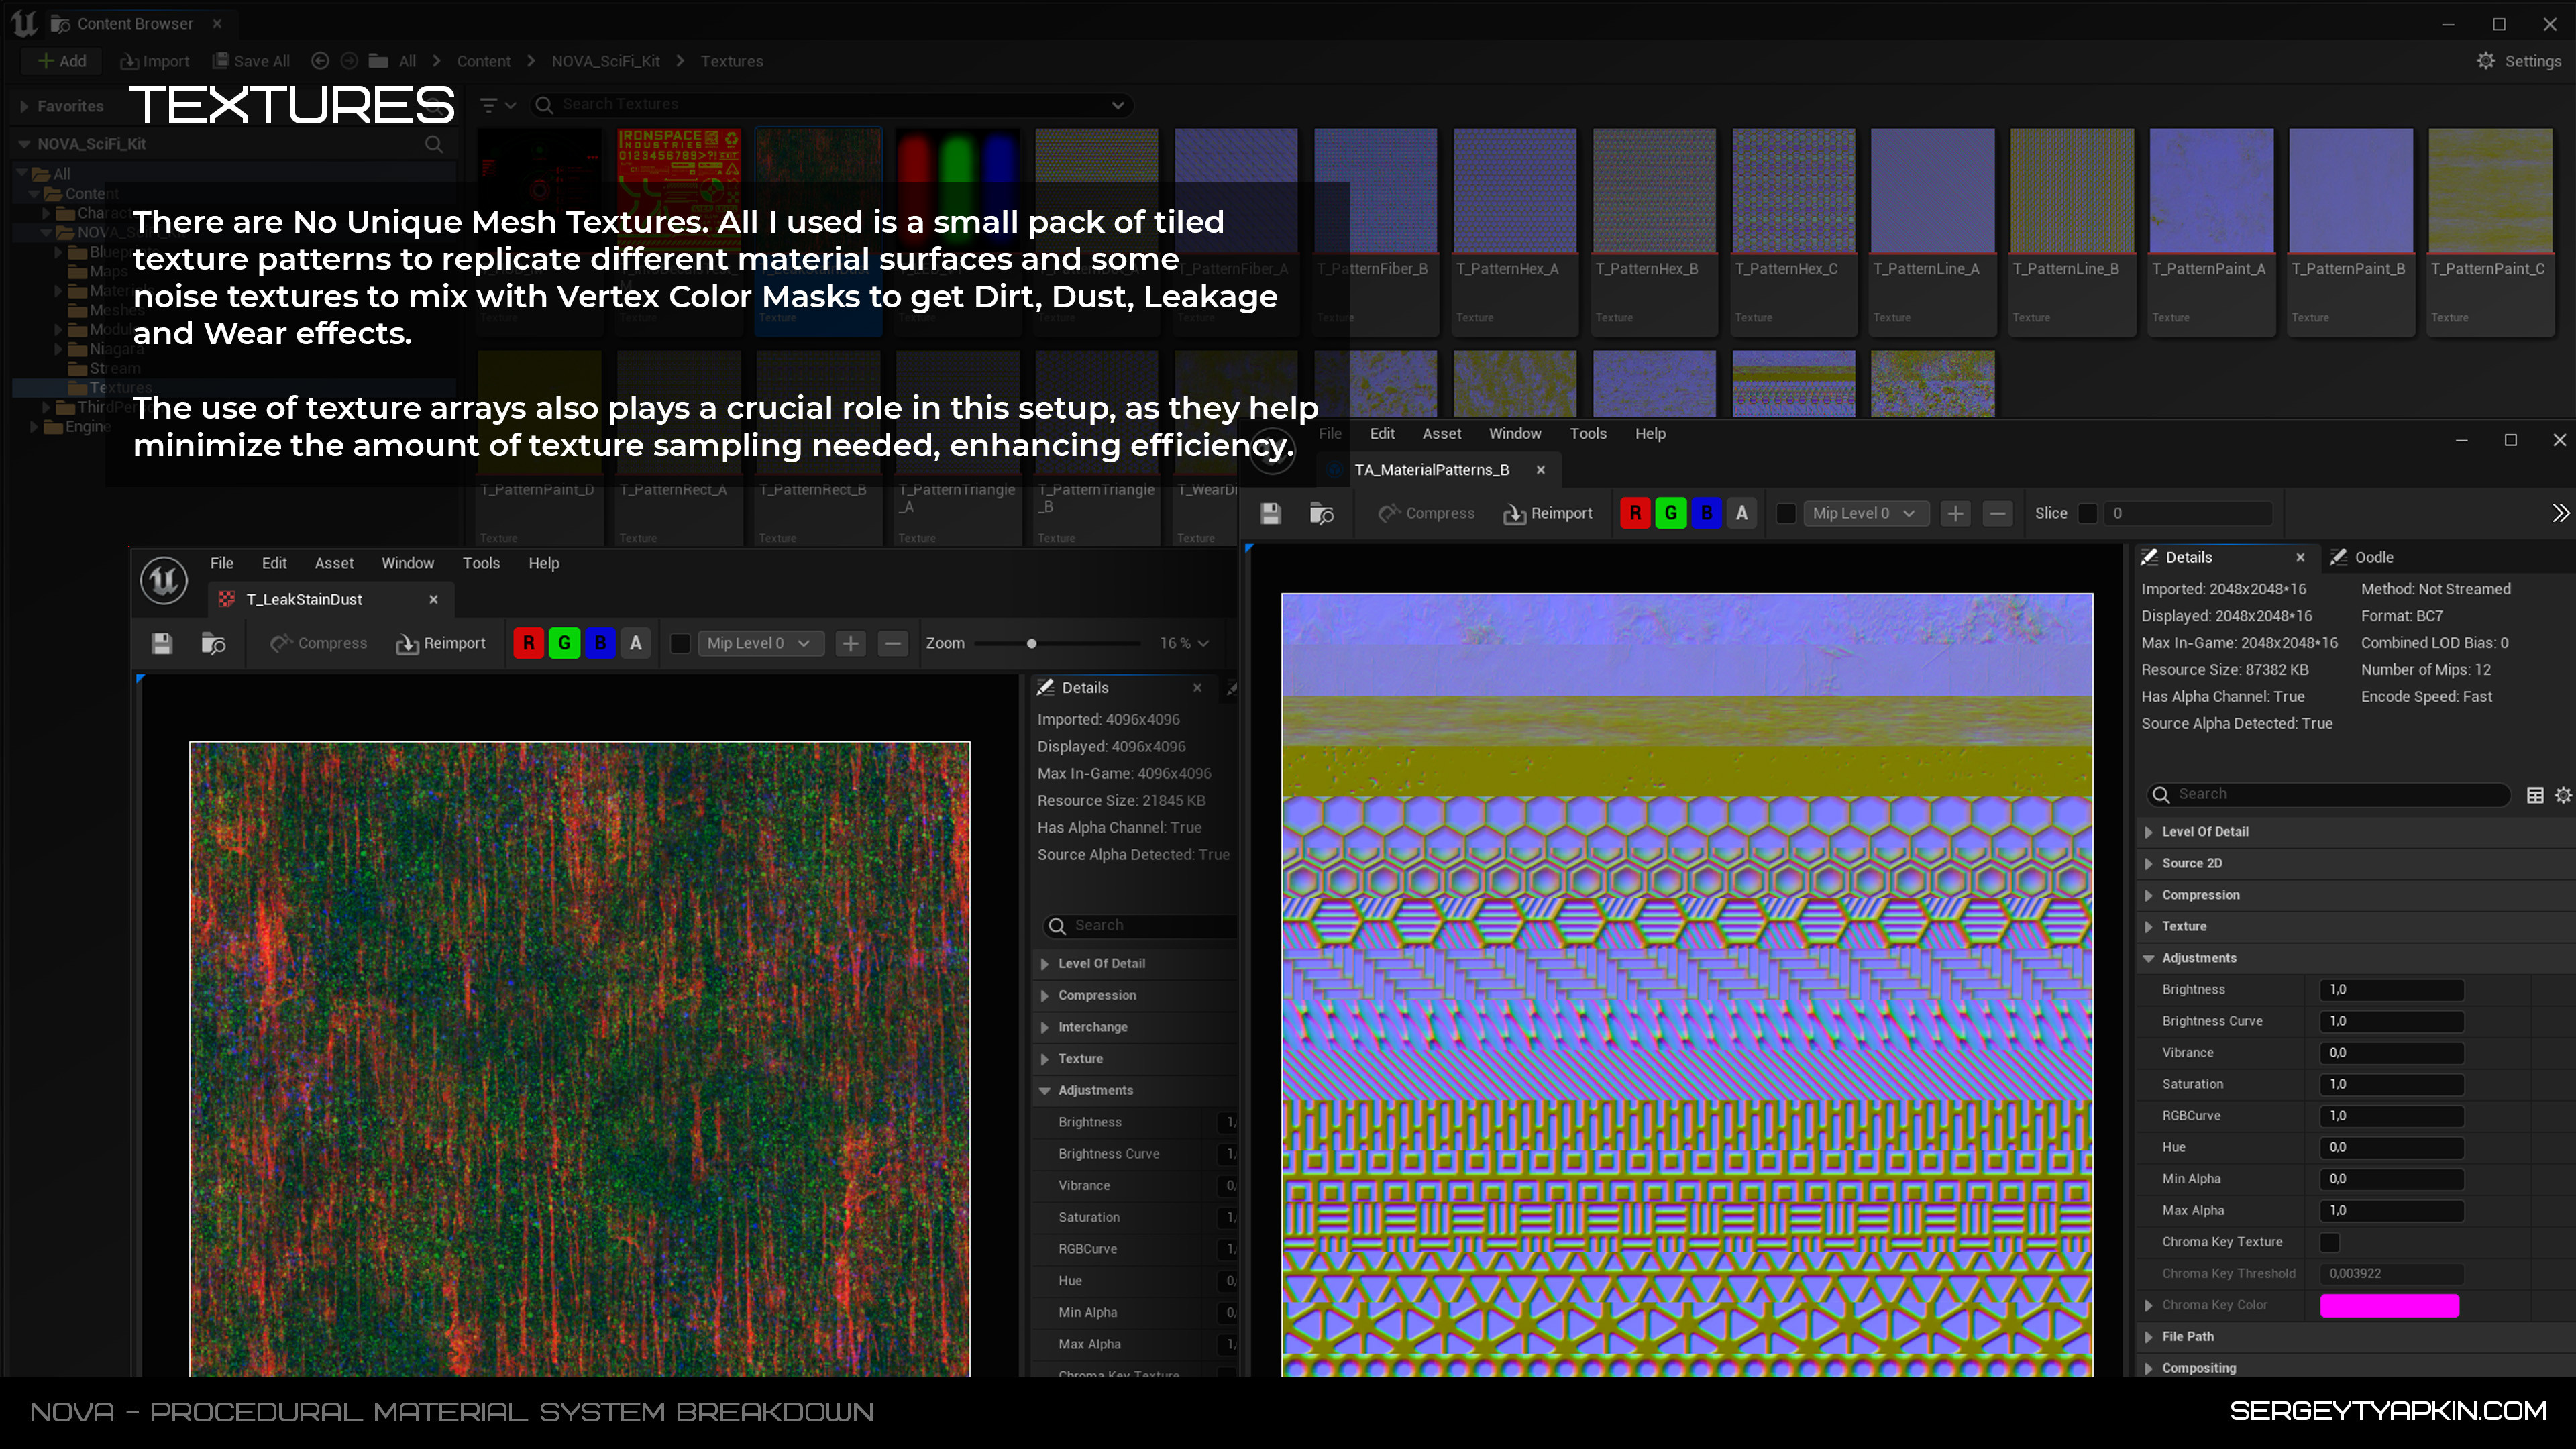Check Slice checkbox in TA_MaterialPatterns_B toolbar
Screen dimensions: 2576x1449
click(x=2088, y=513)
